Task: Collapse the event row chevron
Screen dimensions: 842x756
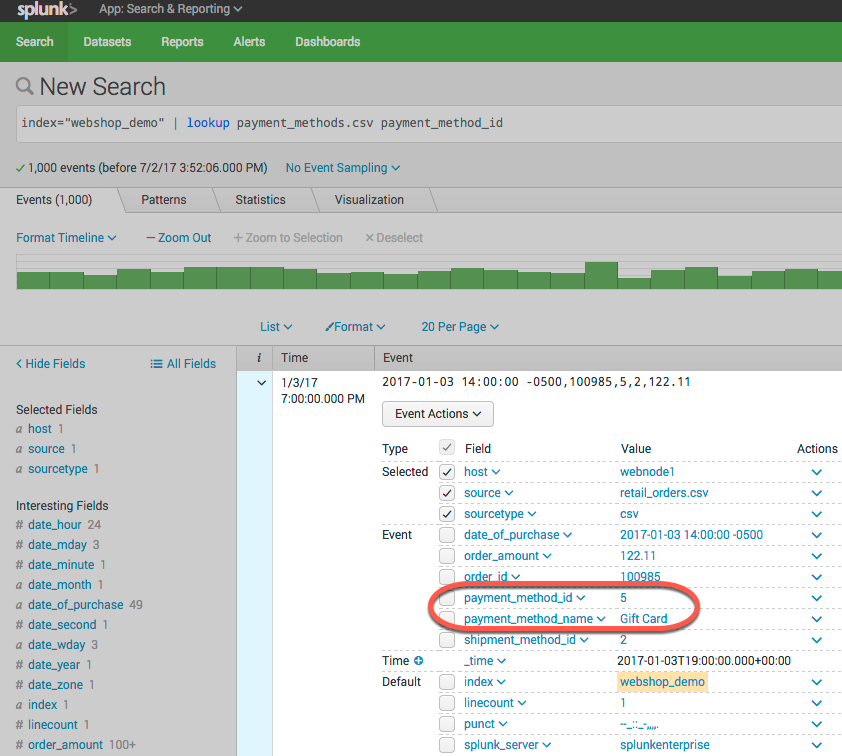Action: point(261,383)
